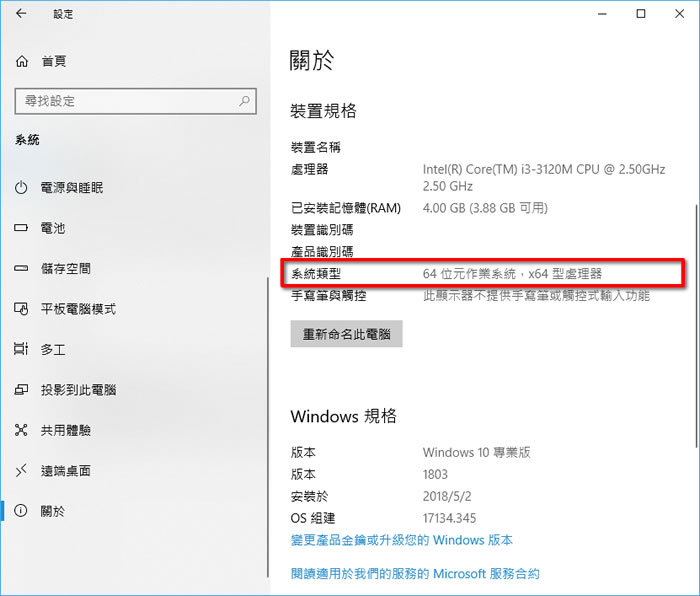Click the back arrow icon
This screenshot has height=596, width=700.
[21, 13]
